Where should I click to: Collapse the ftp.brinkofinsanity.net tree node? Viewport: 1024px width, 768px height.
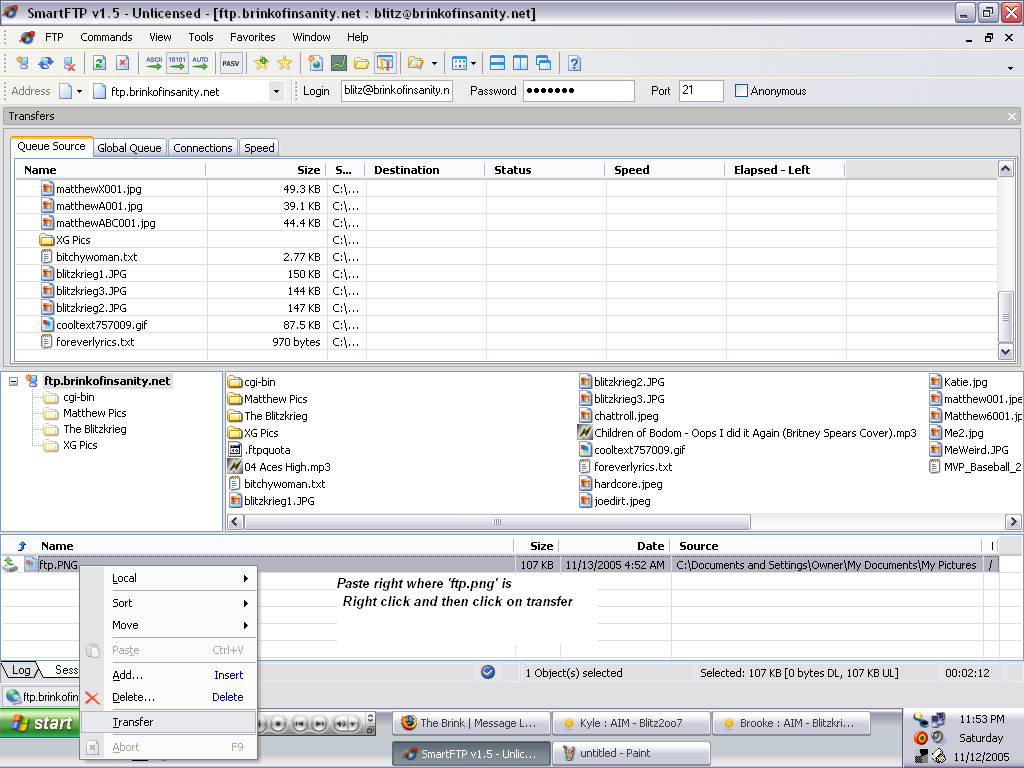(x=14, y=381)
